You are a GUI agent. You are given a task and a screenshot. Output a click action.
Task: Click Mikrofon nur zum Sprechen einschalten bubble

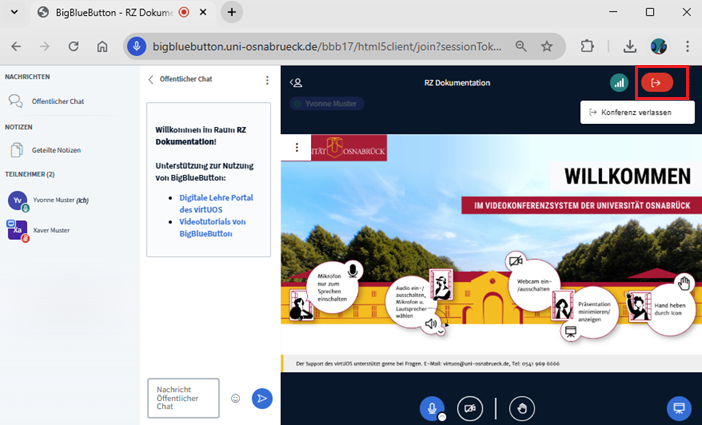(x=332, y=288)
